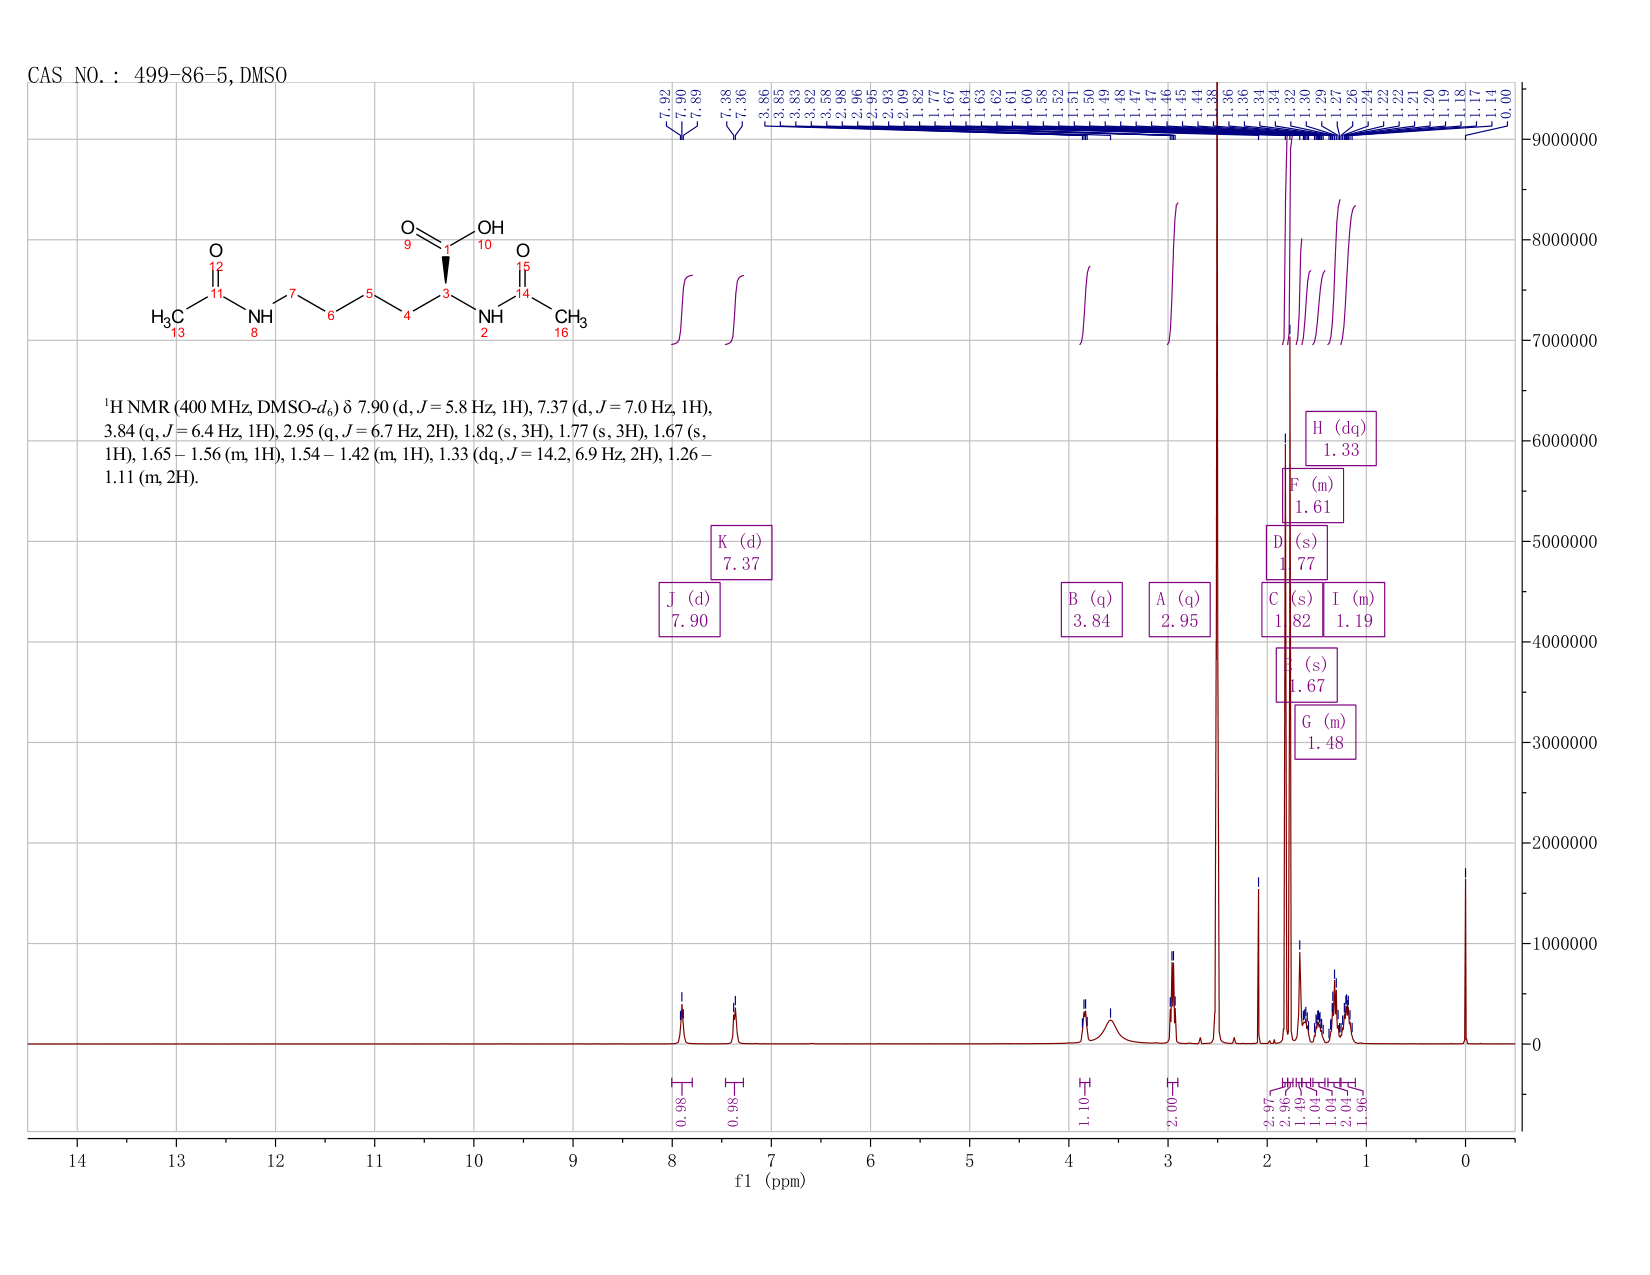Image resolution: width=1650 pixels, height=1275 pixels.
Task: Click the doublet peak at 7.90 ppm
Action: point(681,1025)
